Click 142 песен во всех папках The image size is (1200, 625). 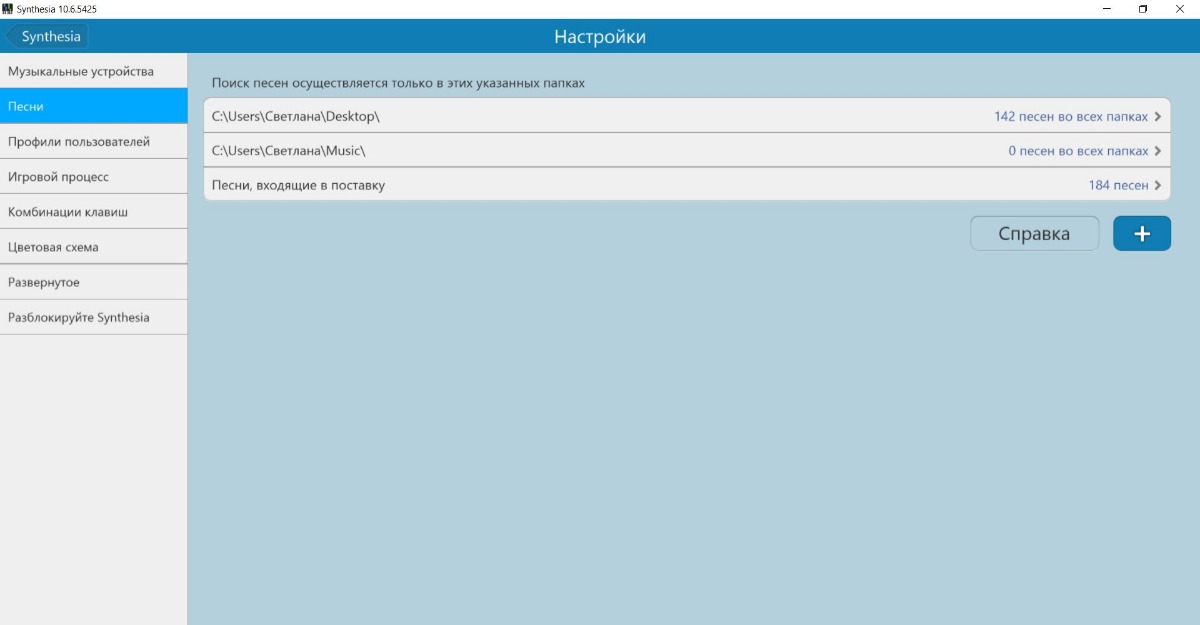1071,116
